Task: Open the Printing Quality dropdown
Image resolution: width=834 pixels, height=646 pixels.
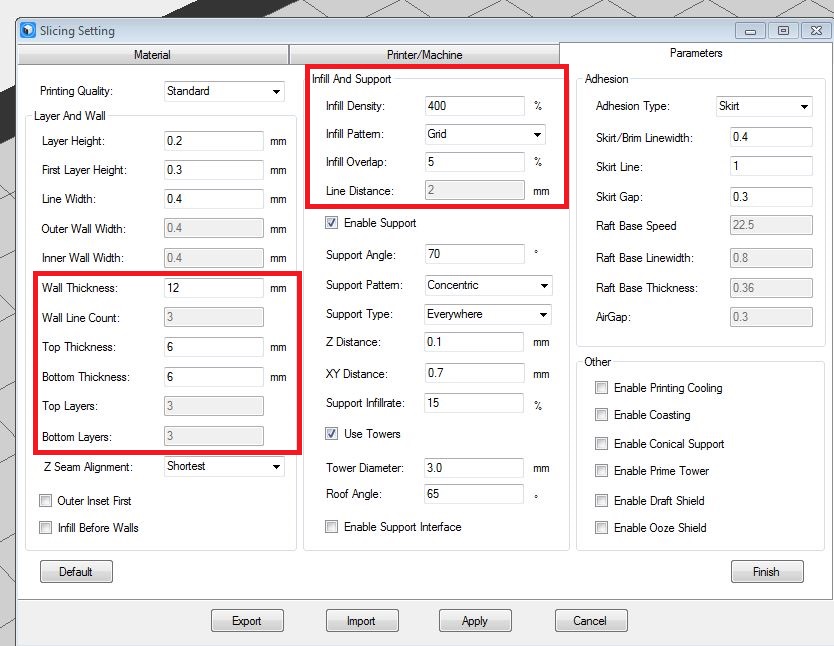Action: (224, 92)
